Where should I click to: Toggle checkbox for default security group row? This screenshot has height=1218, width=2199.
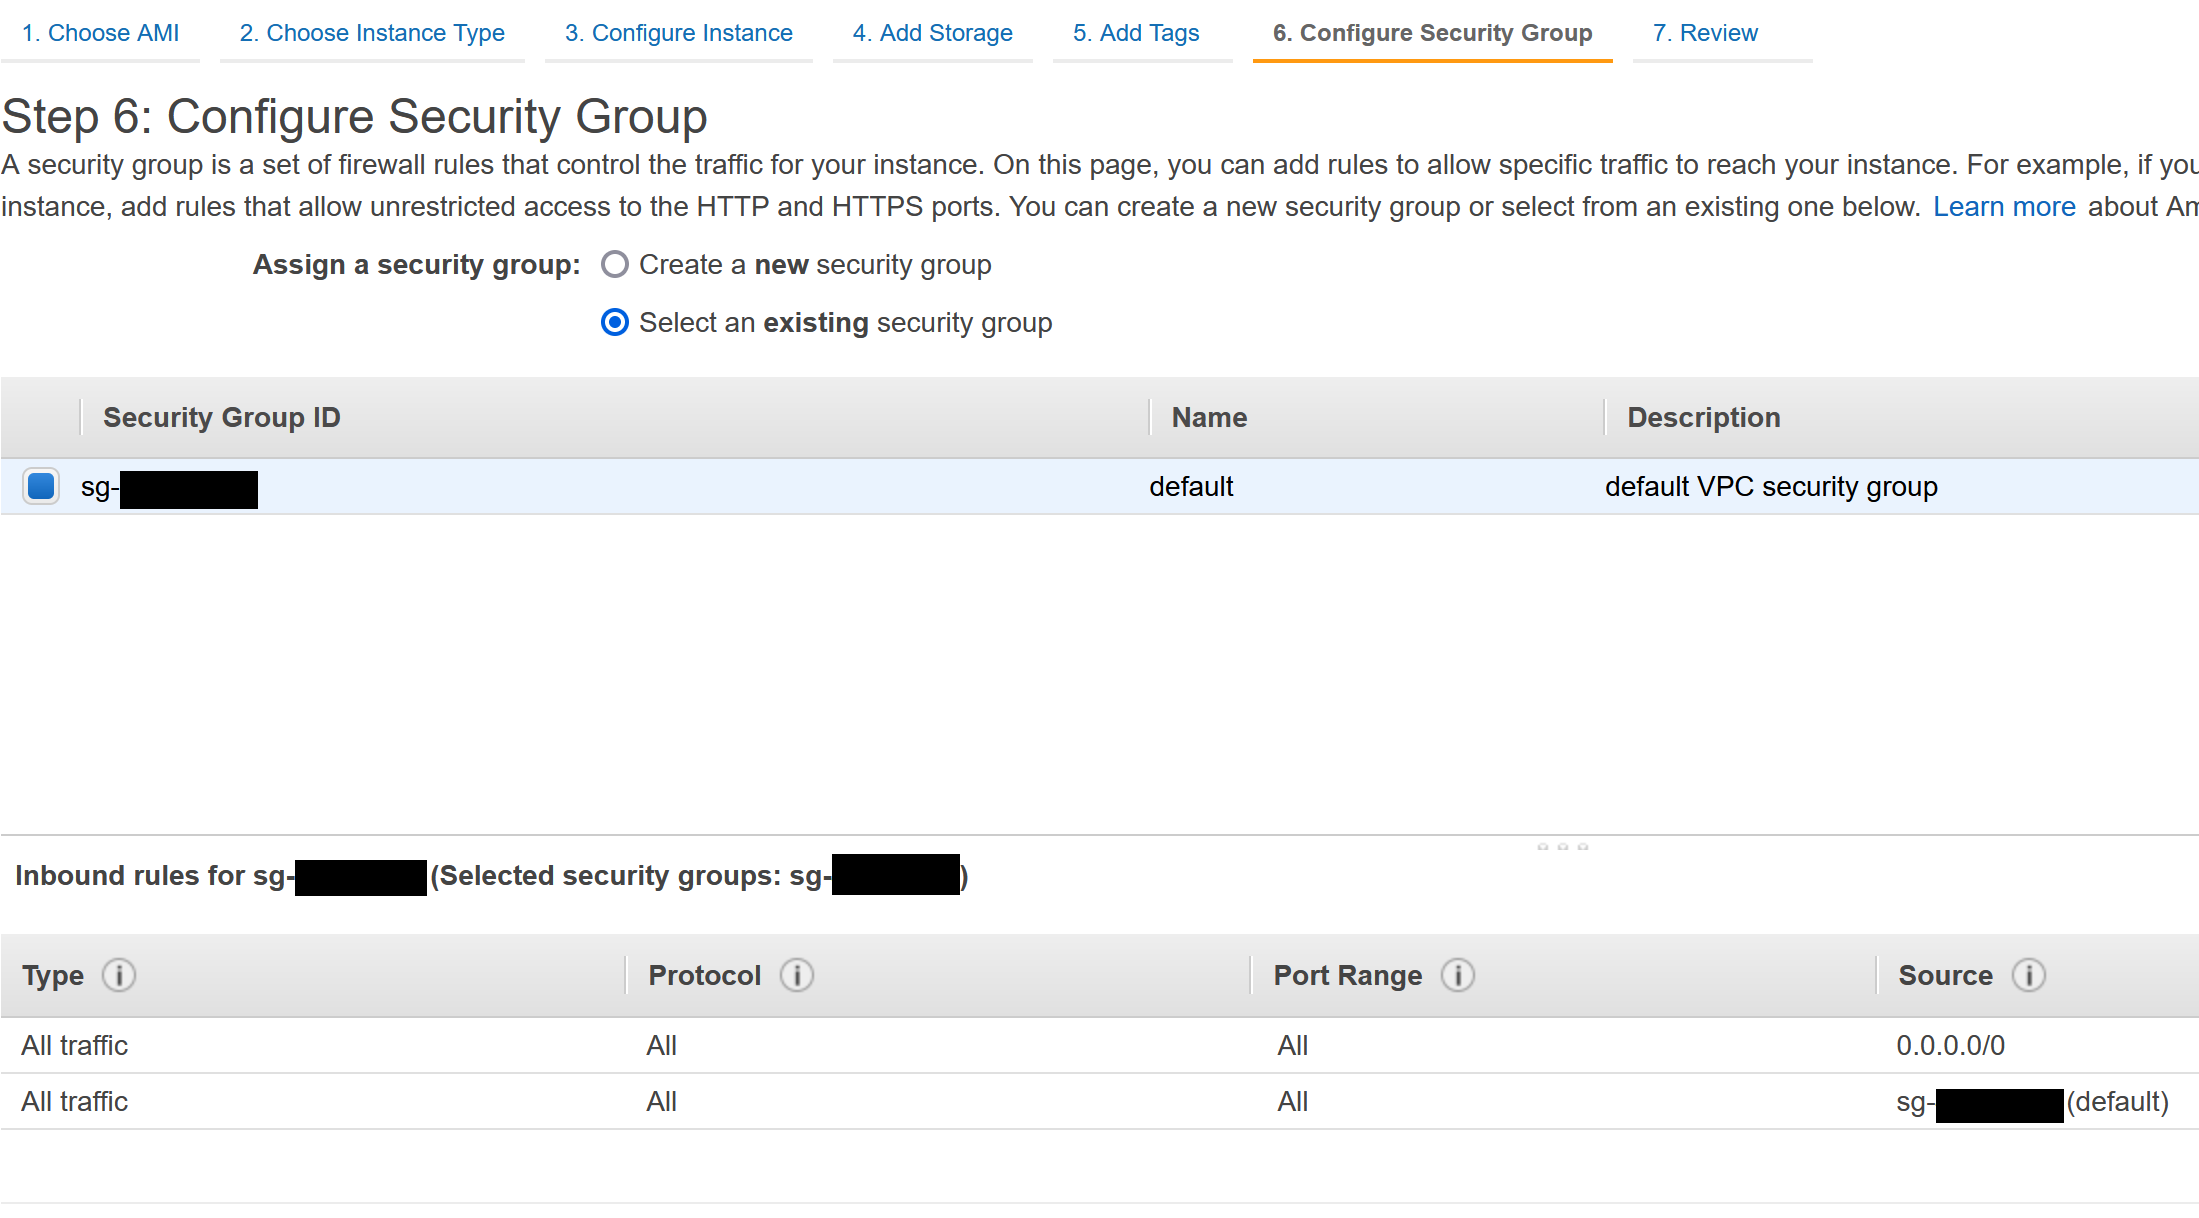tap(41, 487)
